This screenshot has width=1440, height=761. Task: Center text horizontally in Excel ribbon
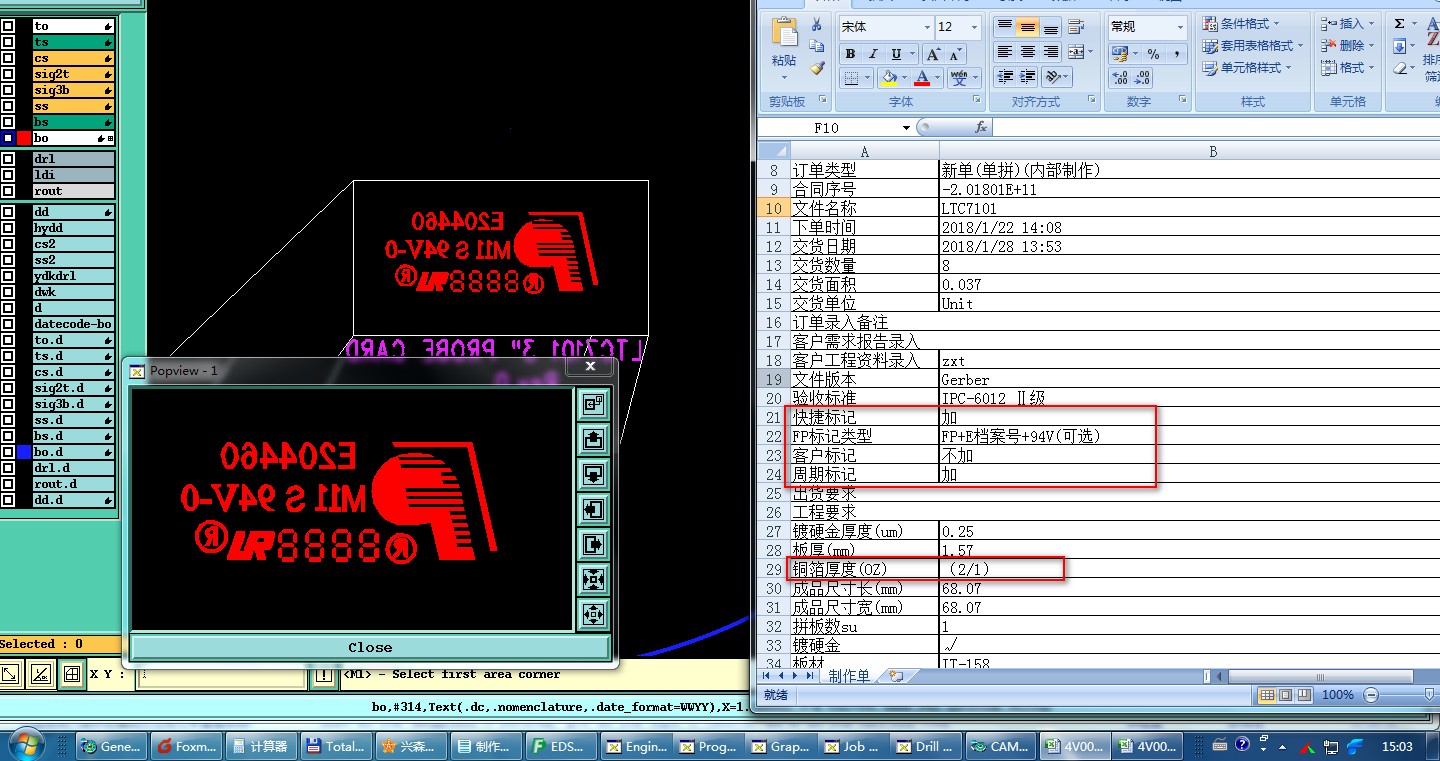pos(1027,52)
